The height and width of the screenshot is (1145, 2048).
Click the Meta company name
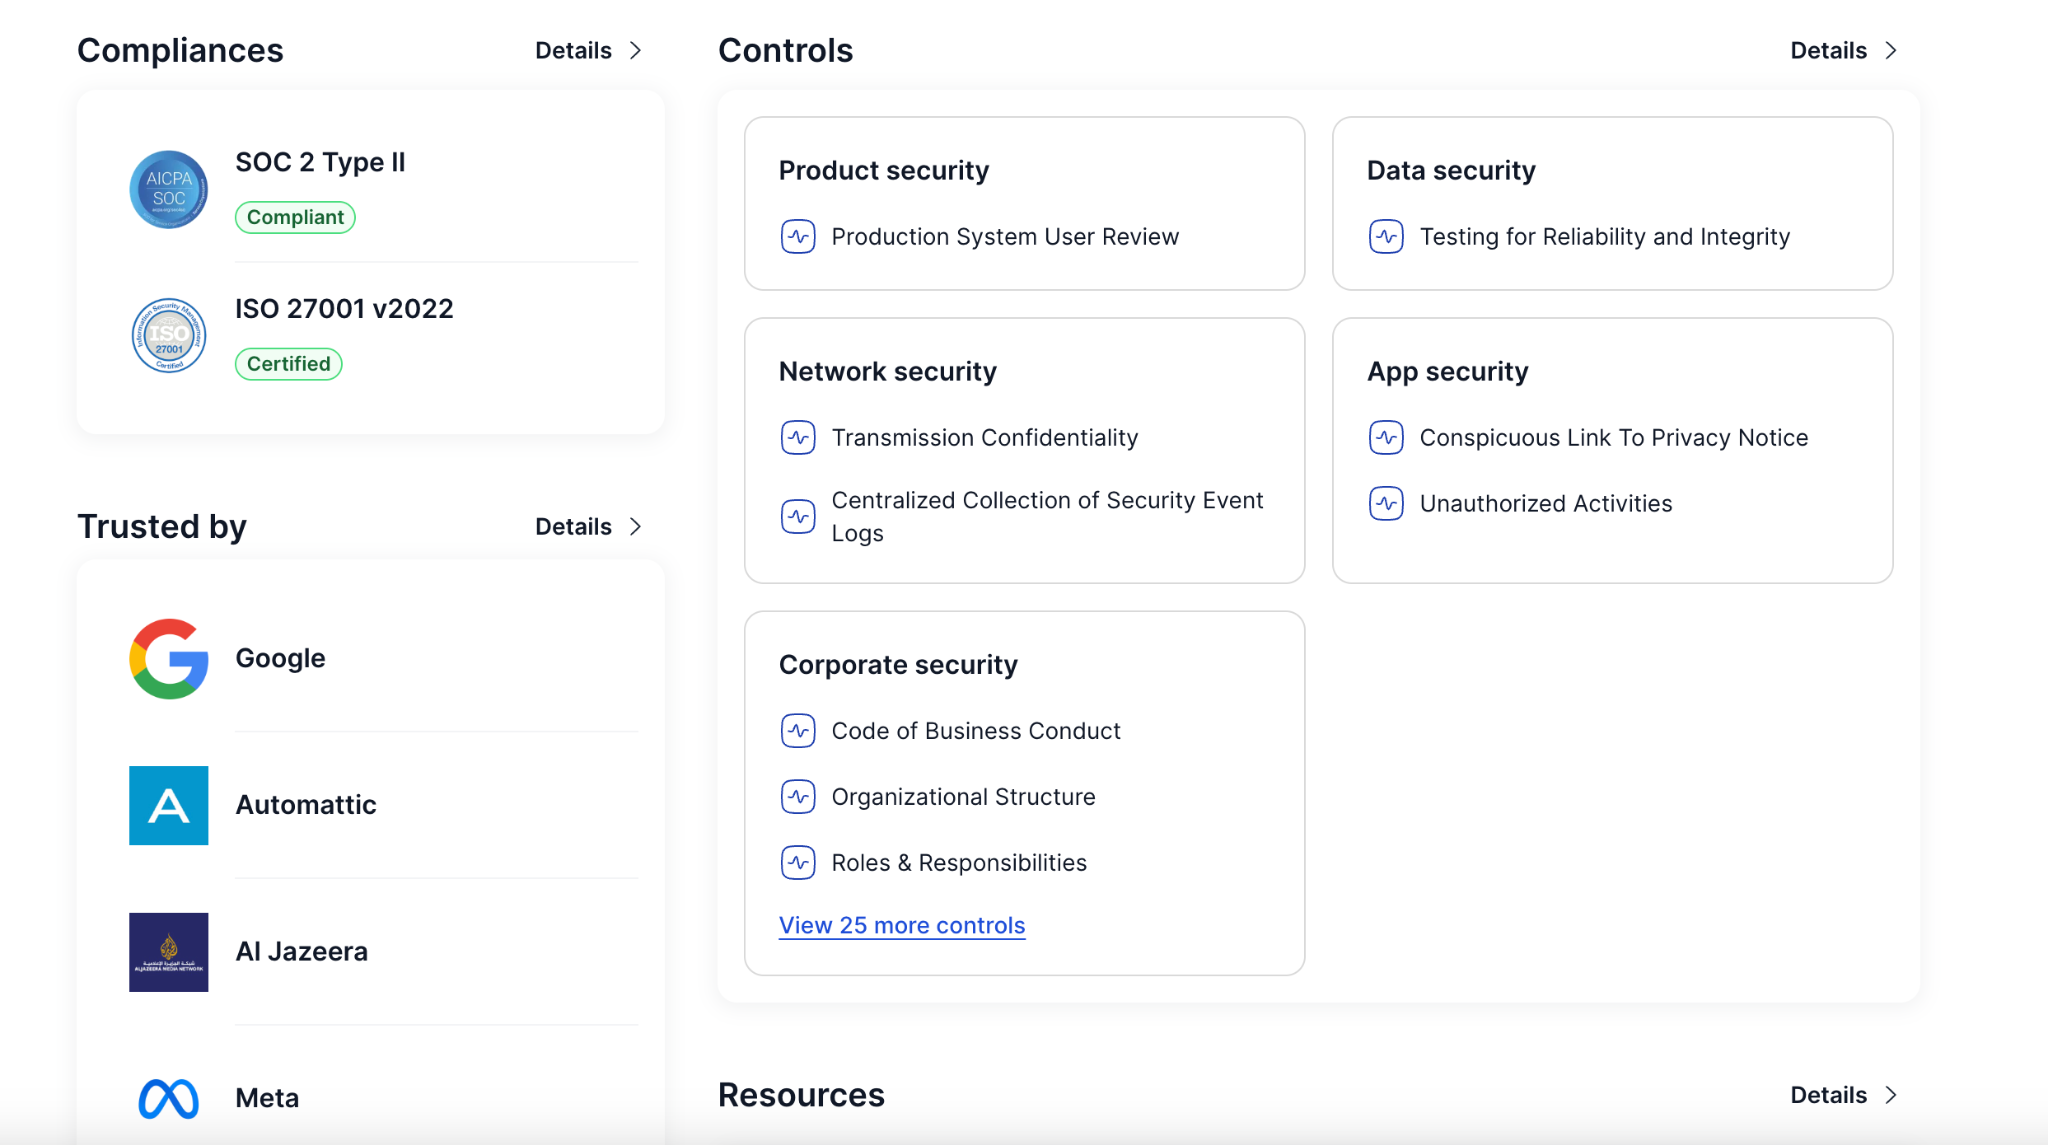pos(267,1098)
